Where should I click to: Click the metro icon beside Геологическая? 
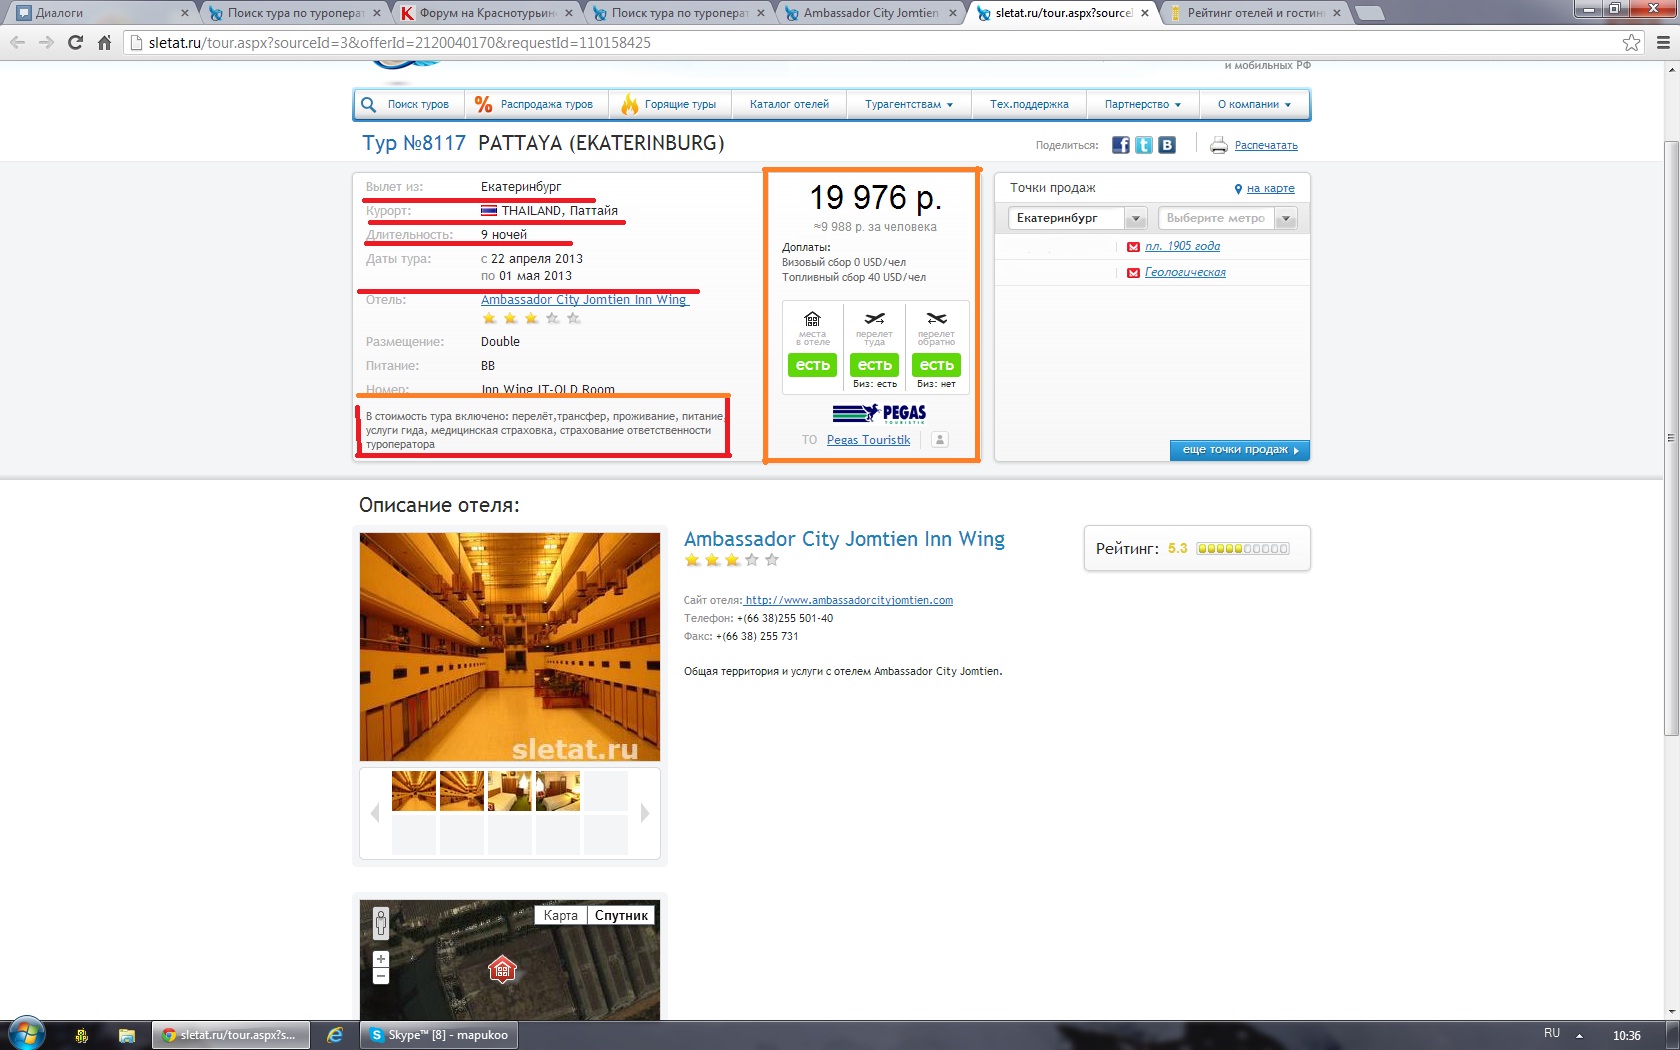pos(1133,273)
